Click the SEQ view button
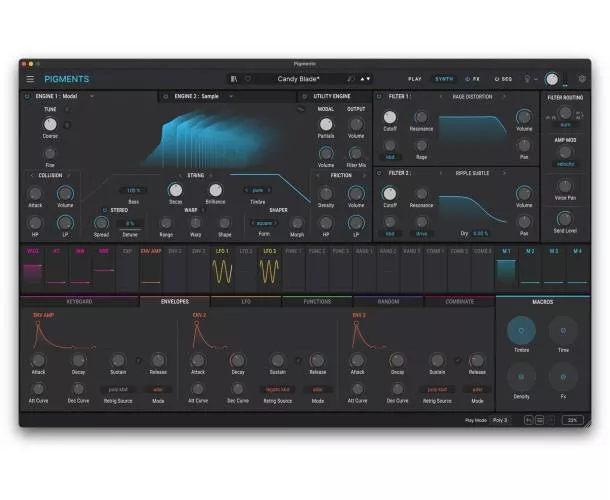Image resolution: width=610 pixels, height=500 pixels. pos(504,78)
